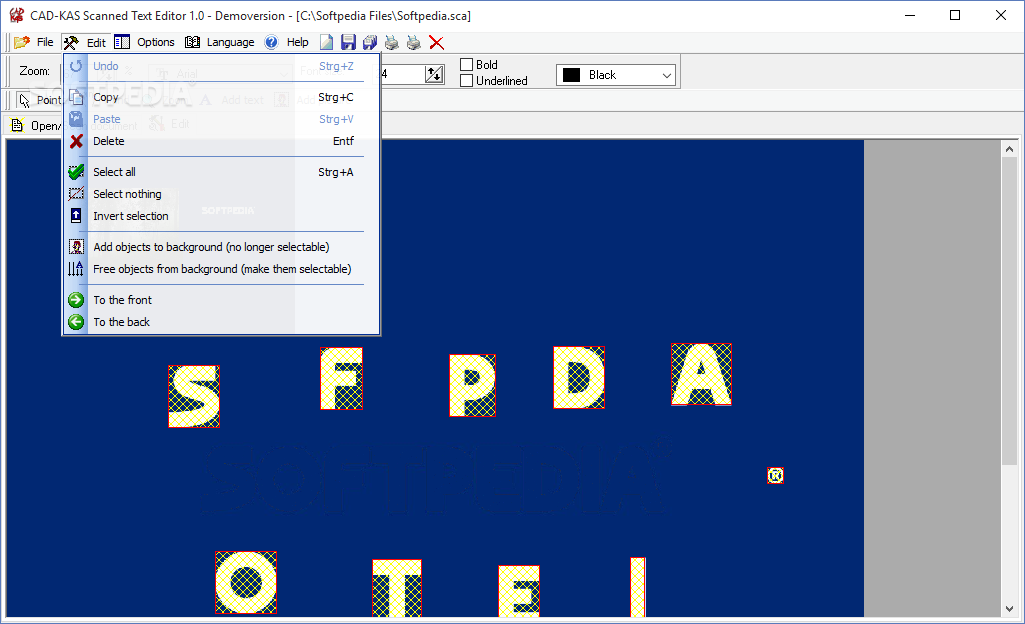Select the letter E object on canvas
The height and width of the screenshot is (624, 1025).
(519, 591)
